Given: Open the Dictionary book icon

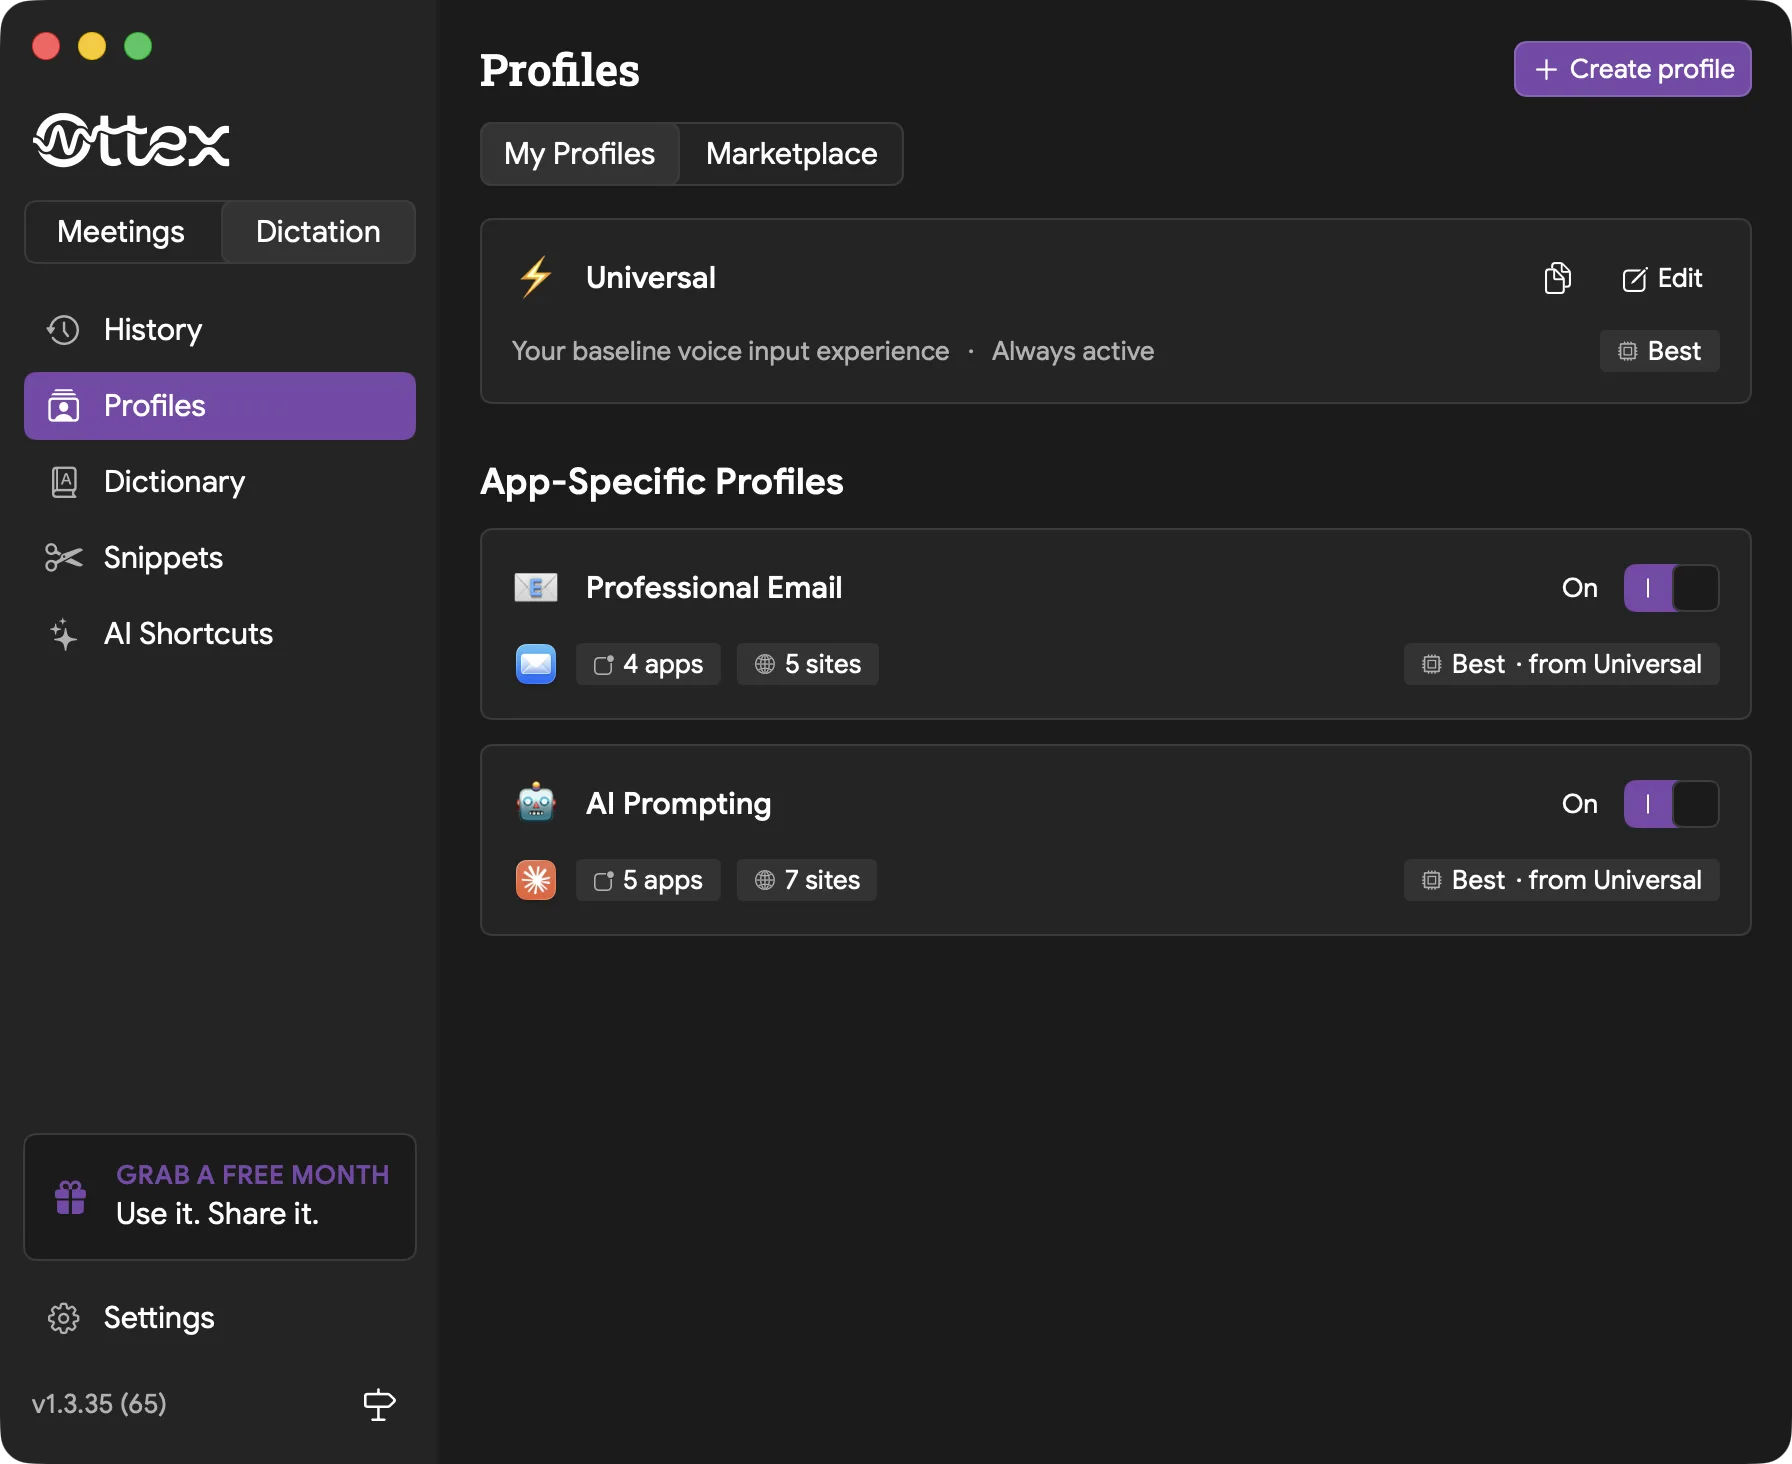Looking at the screenshot, I should pos(64,482).
